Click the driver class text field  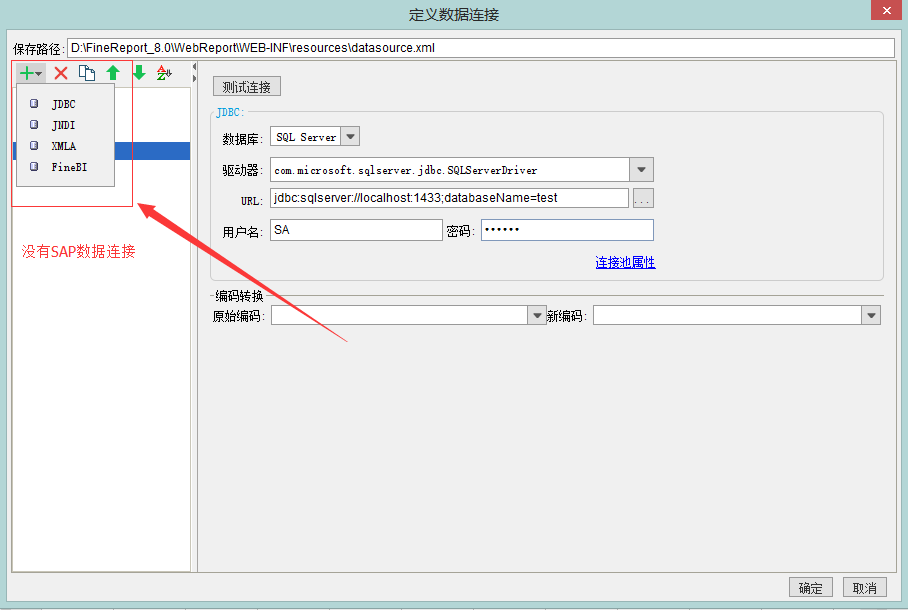(x=450, y=170)
